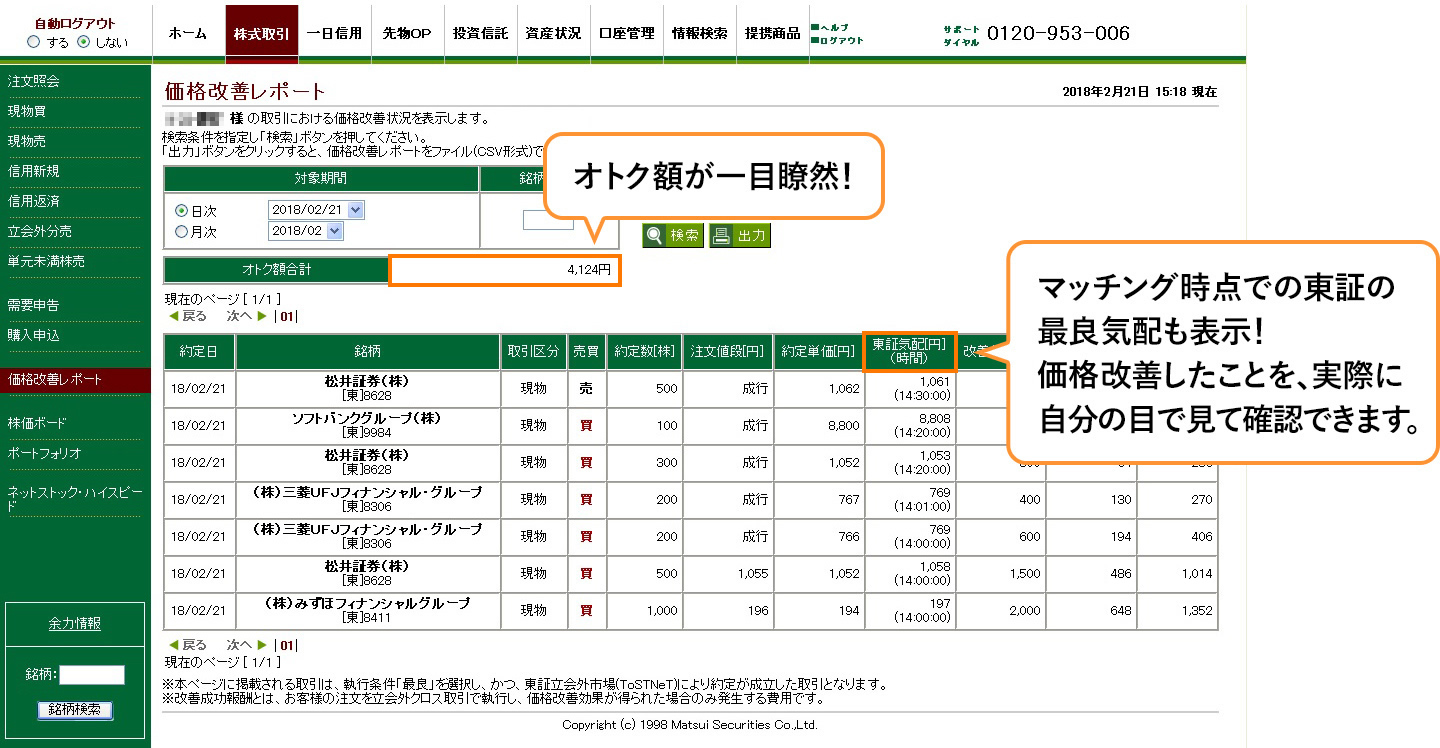The image size is (1440, 748).
Task: Click the ソフトバンクグループ(株) row name
Action: coord(367,418)
